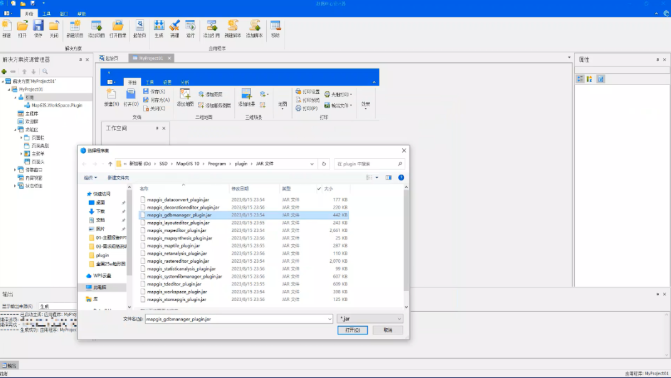This screenshot has height=378, width=671.
Task: Click the categorized view icon in the properties panel
Action: click(580, 79)
